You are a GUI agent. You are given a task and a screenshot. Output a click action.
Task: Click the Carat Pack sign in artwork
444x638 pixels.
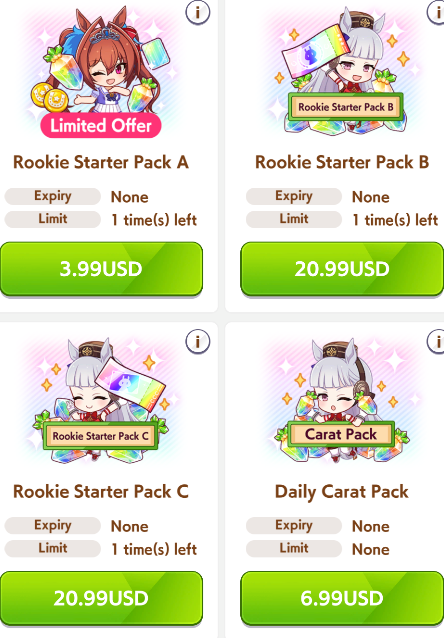[341, 434]
